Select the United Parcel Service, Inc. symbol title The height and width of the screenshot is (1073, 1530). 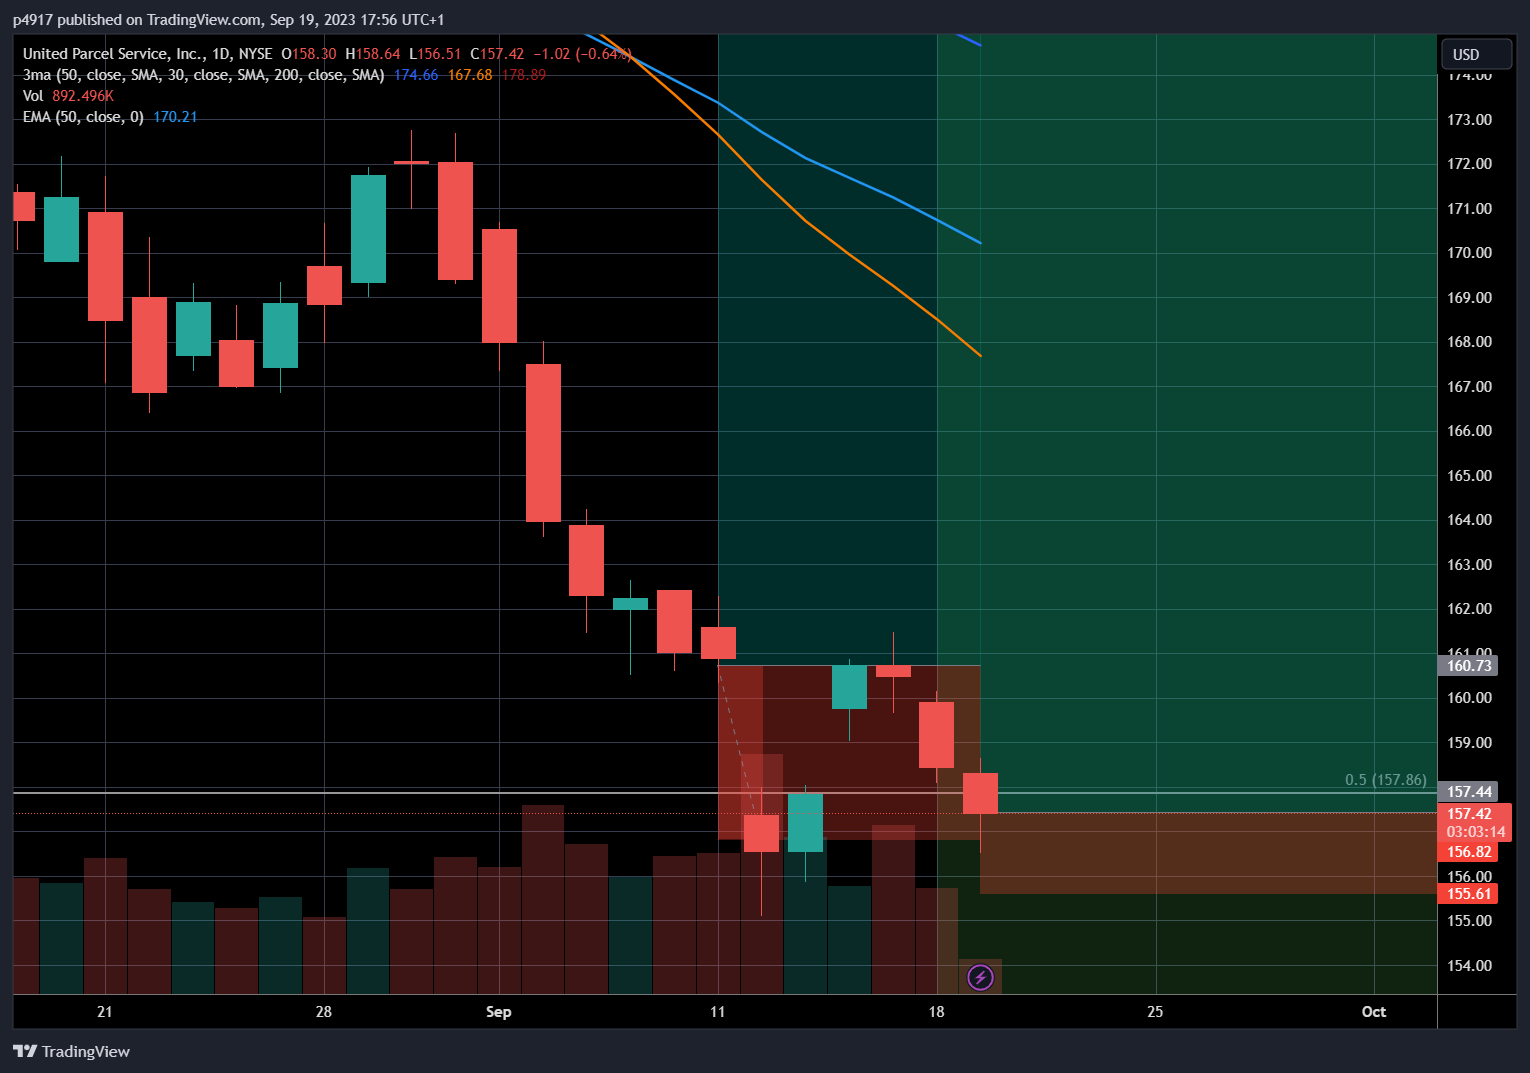148,54
